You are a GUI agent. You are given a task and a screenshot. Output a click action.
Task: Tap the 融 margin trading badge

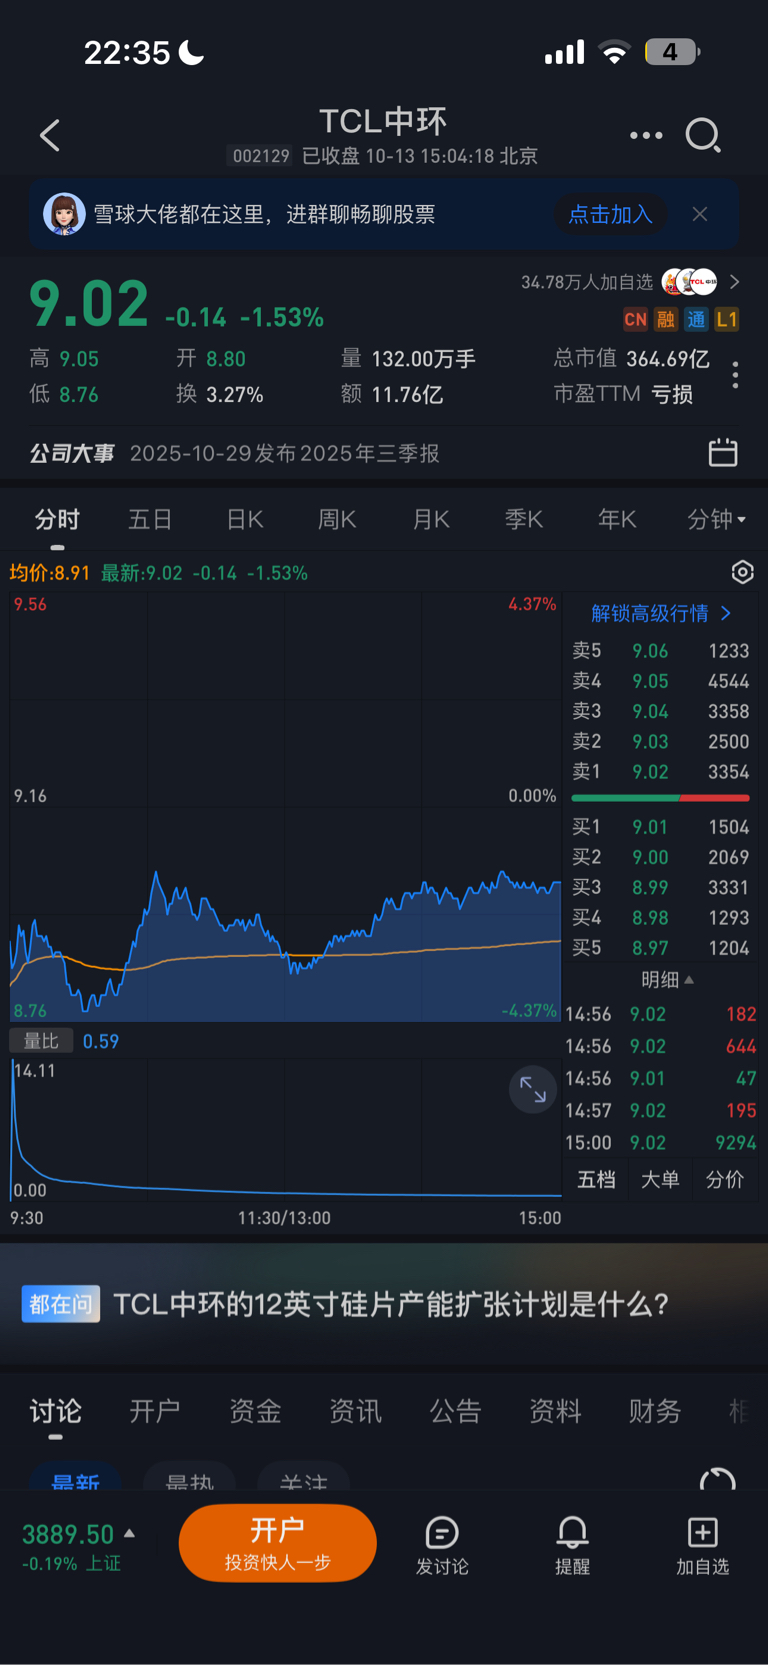click(666, 320)
